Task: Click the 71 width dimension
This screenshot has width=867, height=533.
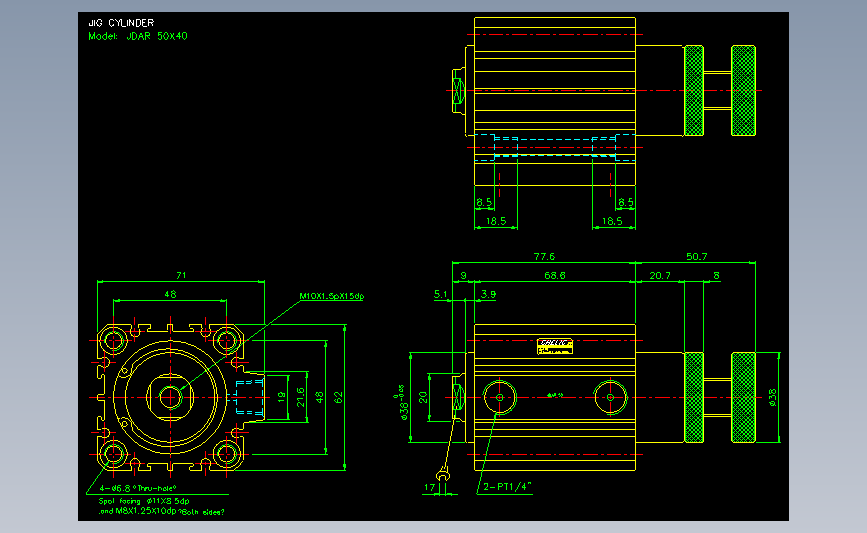Action: pos(181,275)
